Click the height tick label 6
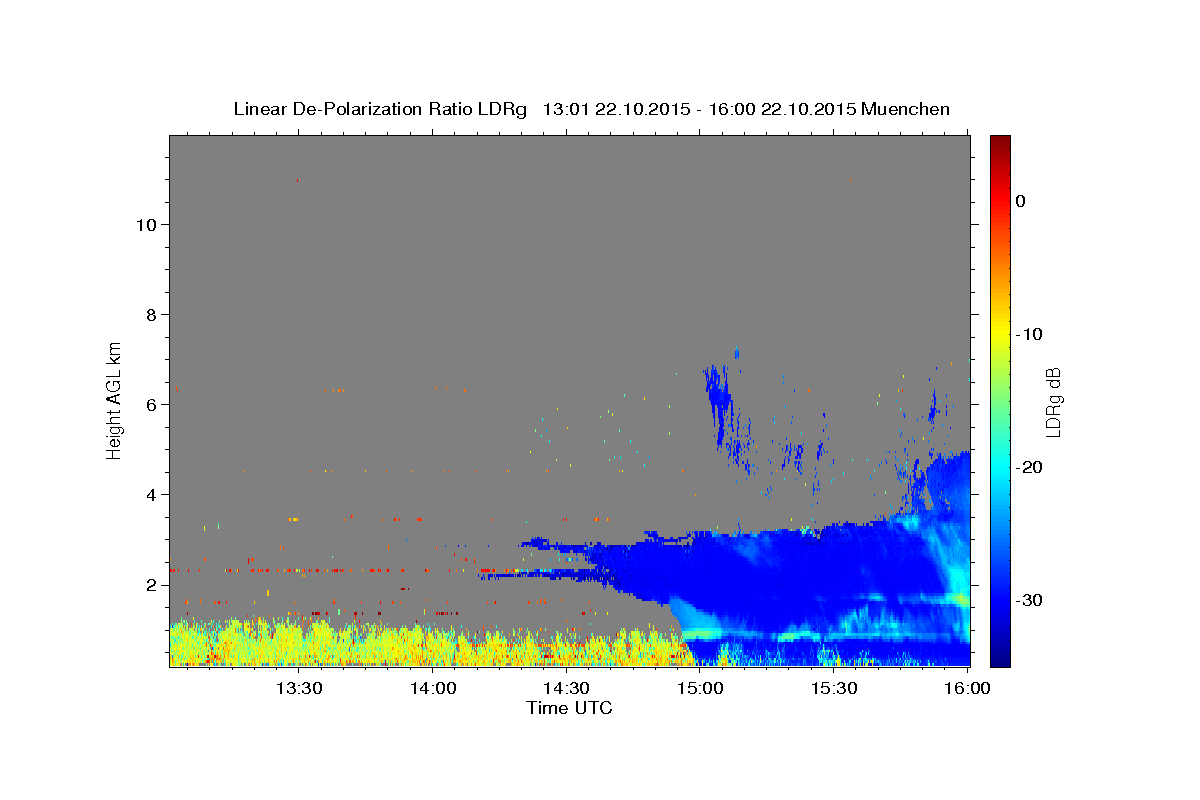This screenshot has width=1200, height=800. 150,404
